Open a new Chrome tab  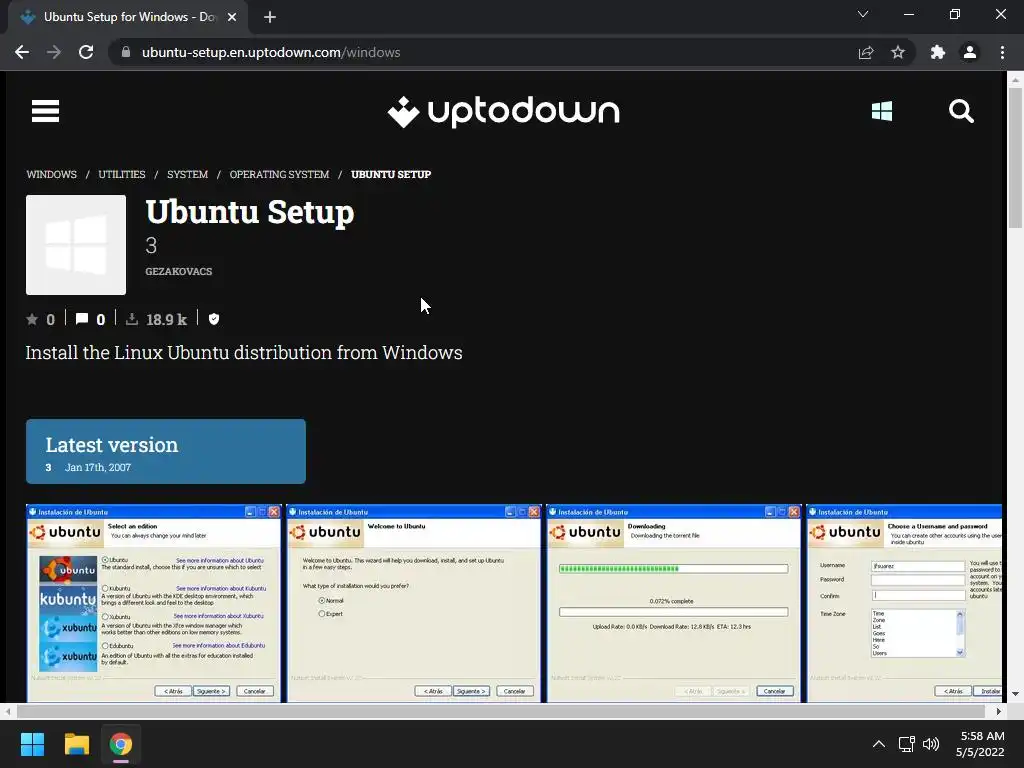270,17
